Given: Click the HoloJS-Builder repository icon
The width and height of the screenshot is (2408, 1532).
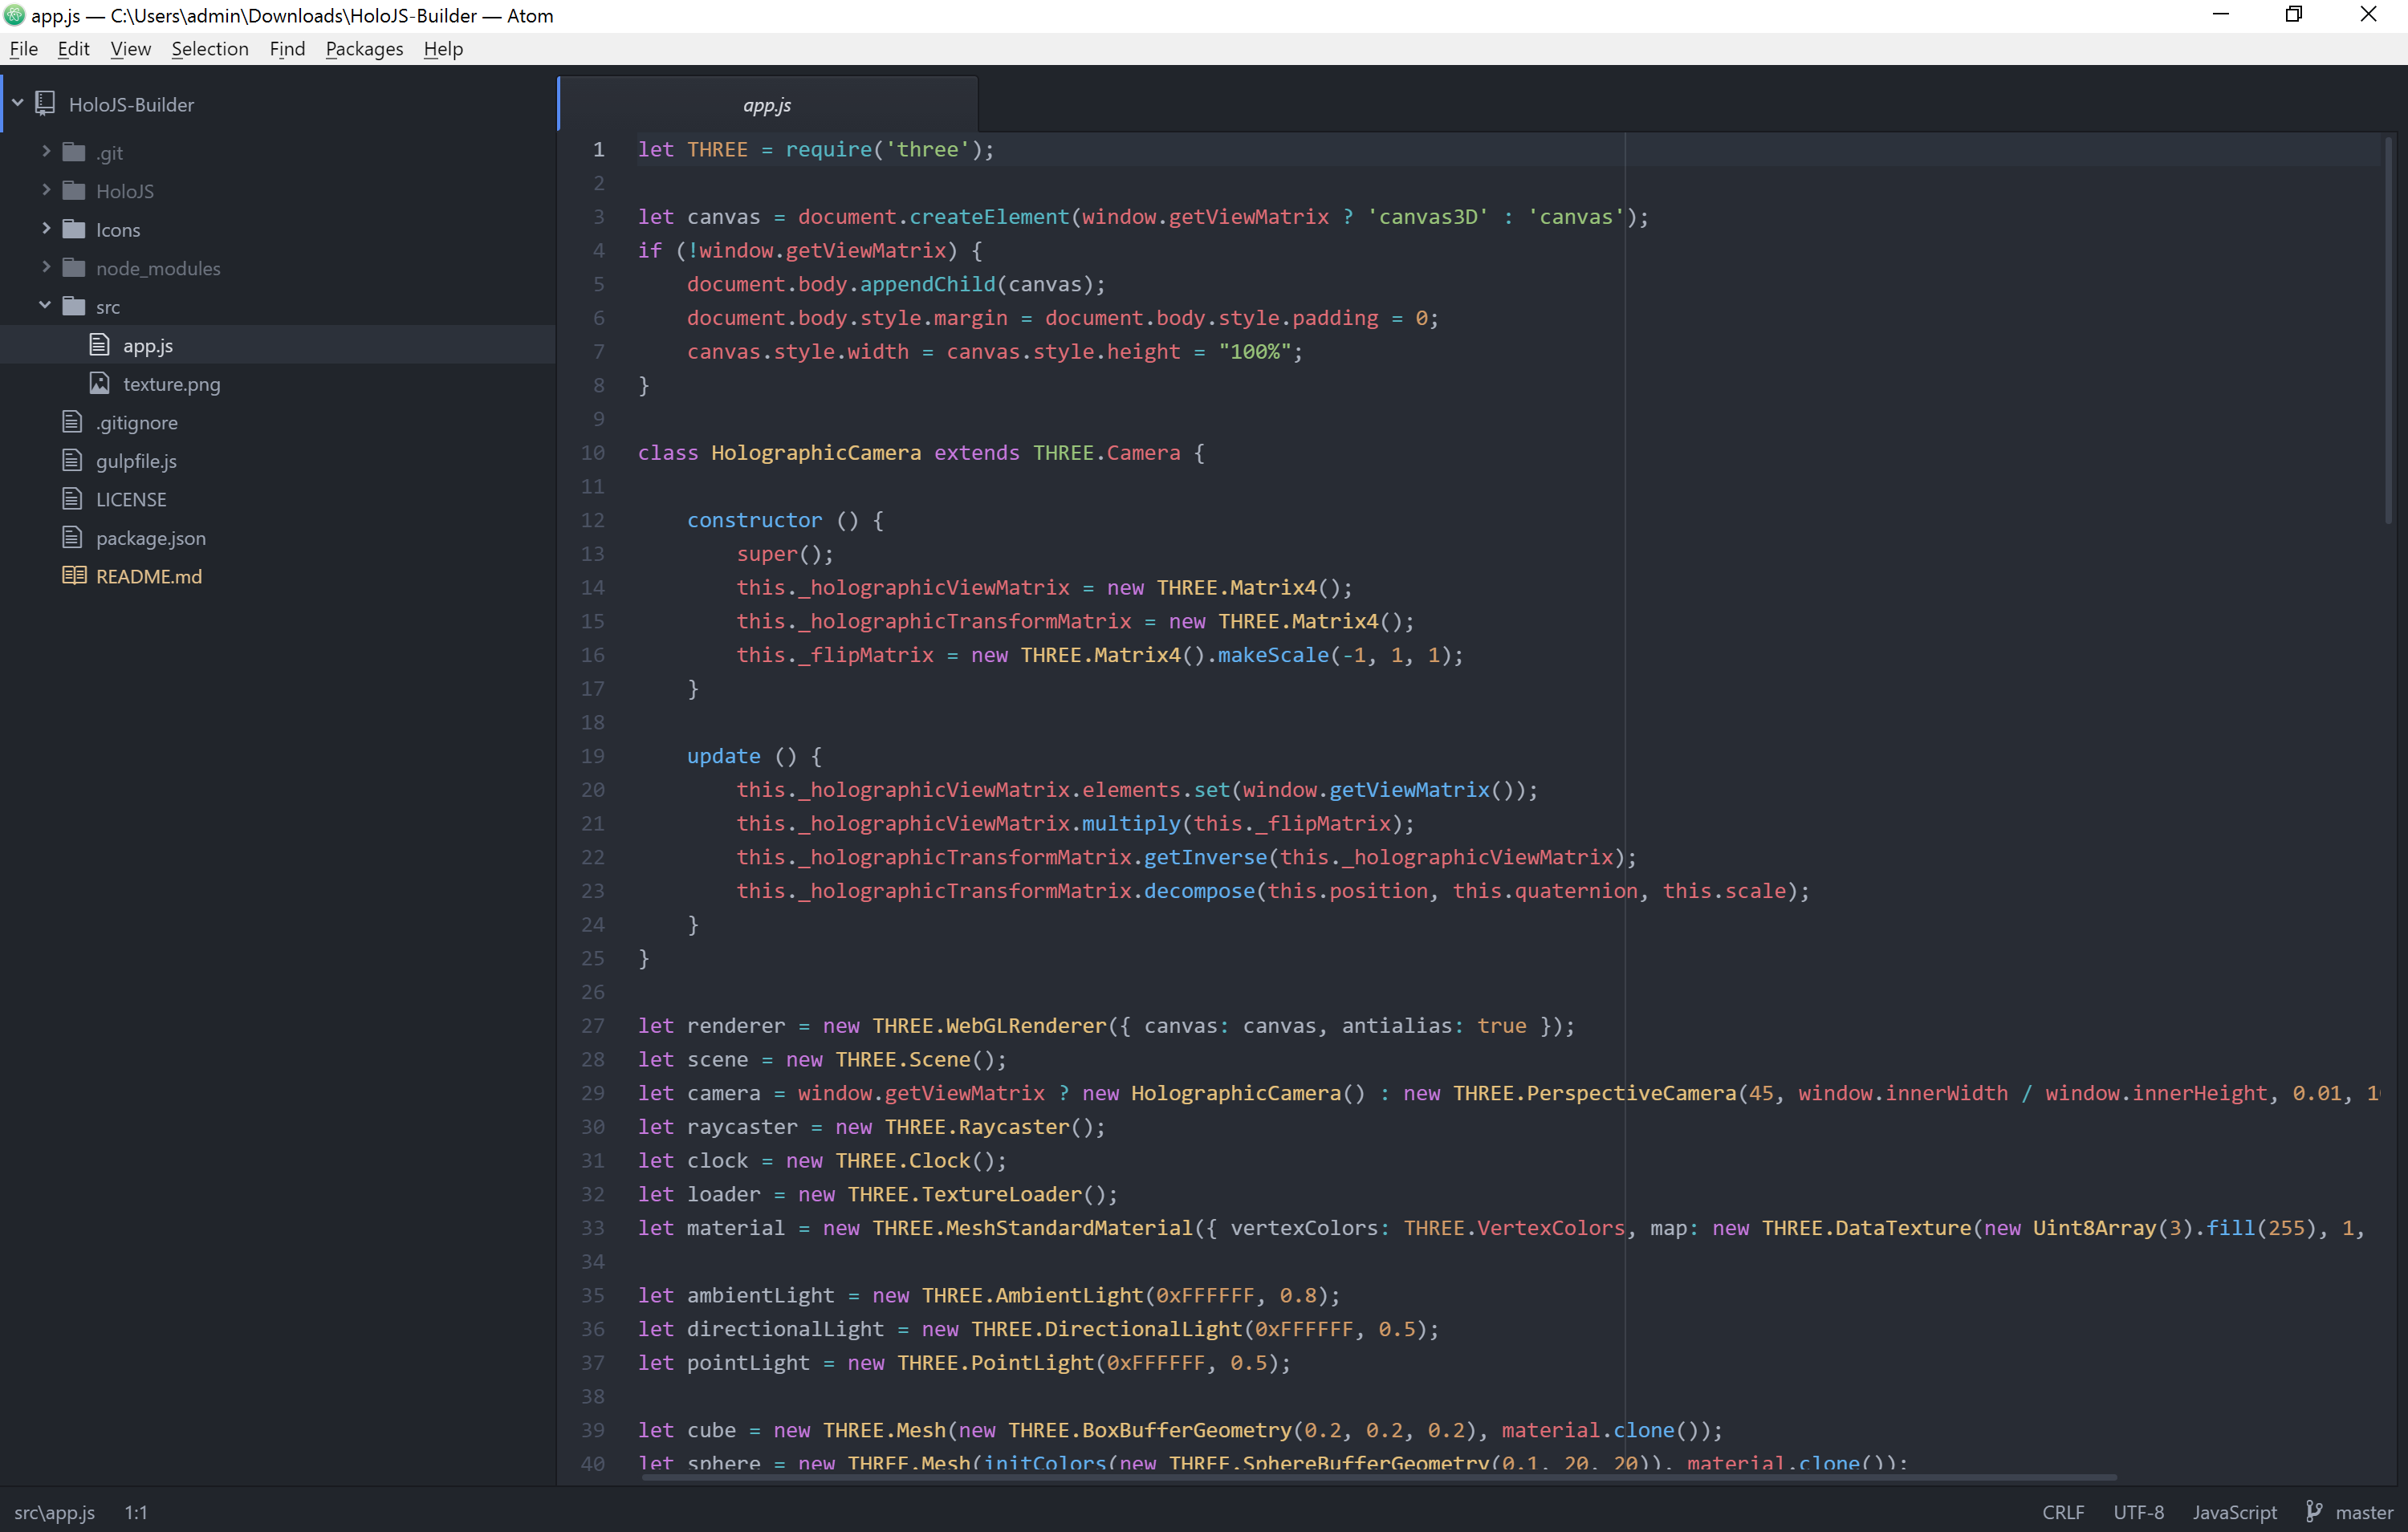Looking at the screenshot, I should tap(45, 103).
